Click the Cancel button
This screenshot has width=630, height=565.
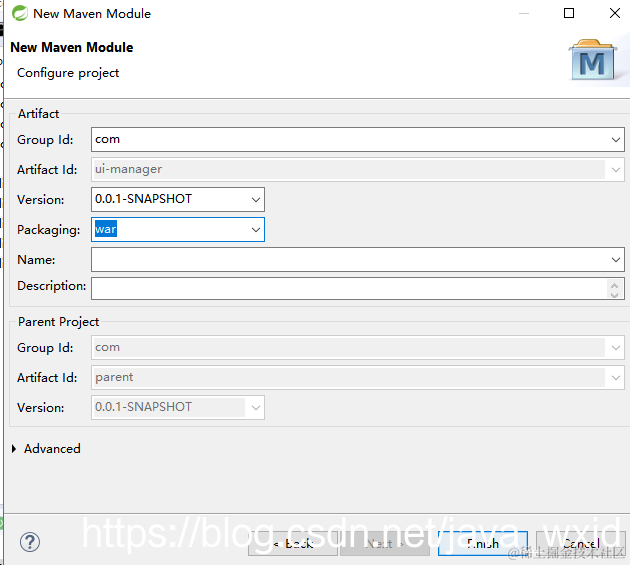point(581,543)
